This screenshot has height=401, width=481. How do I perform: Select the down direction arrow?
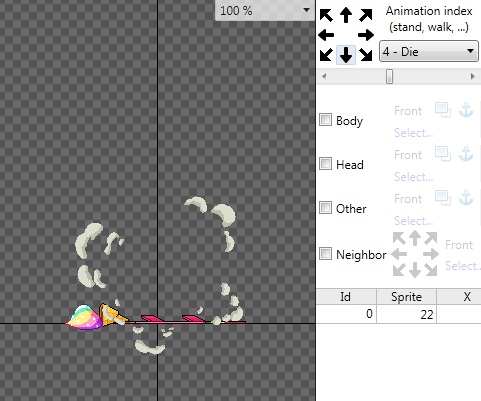pos(346,55)
